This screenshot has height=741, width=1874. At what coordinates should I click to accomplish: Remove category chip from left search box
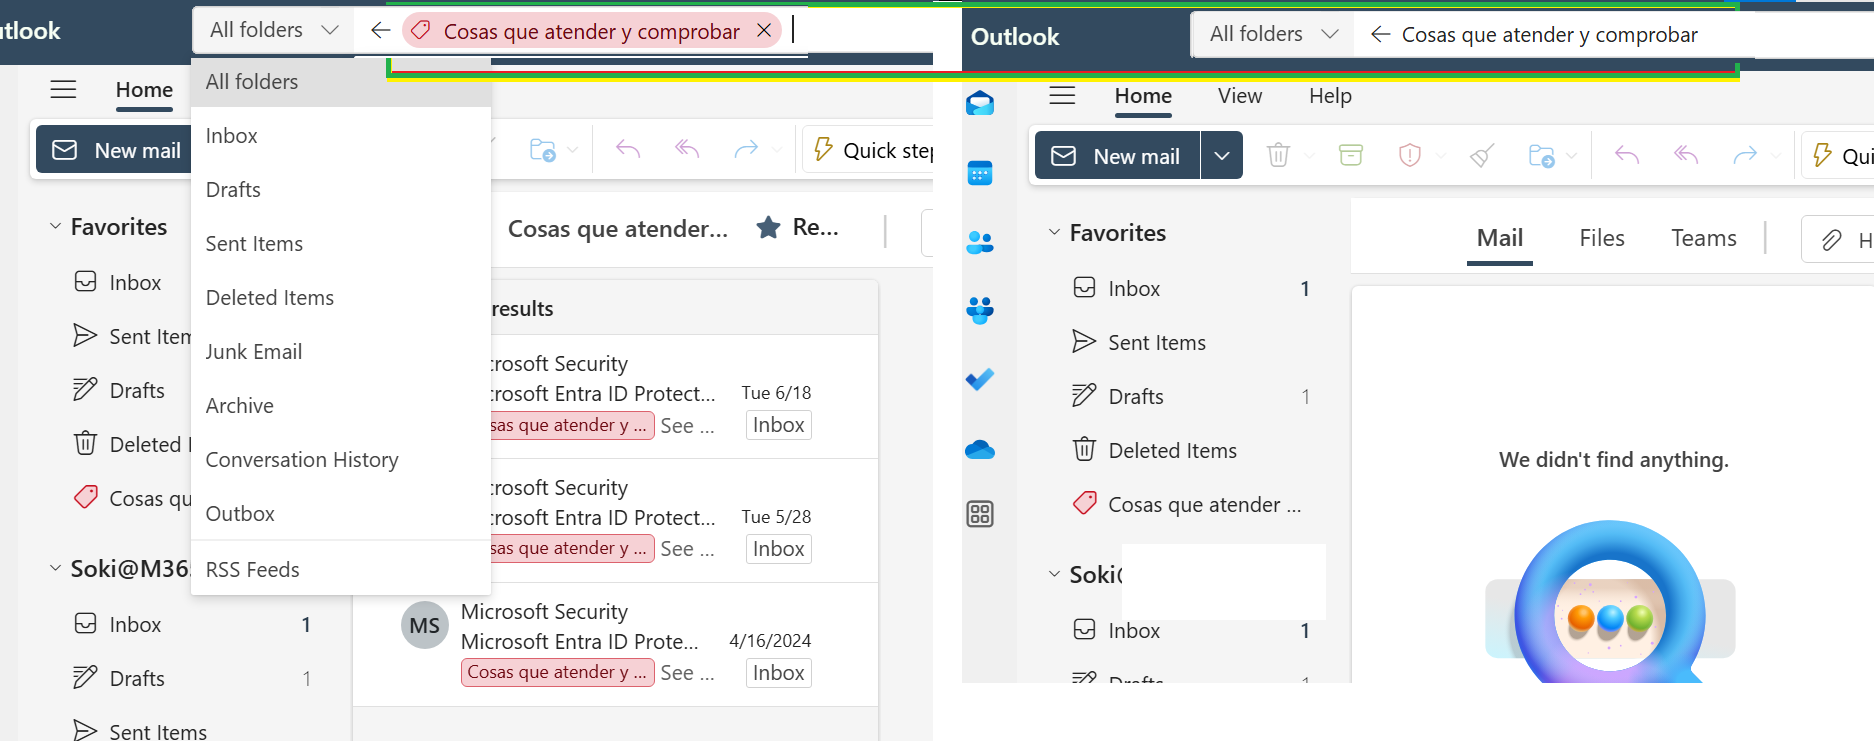[764, 30]
